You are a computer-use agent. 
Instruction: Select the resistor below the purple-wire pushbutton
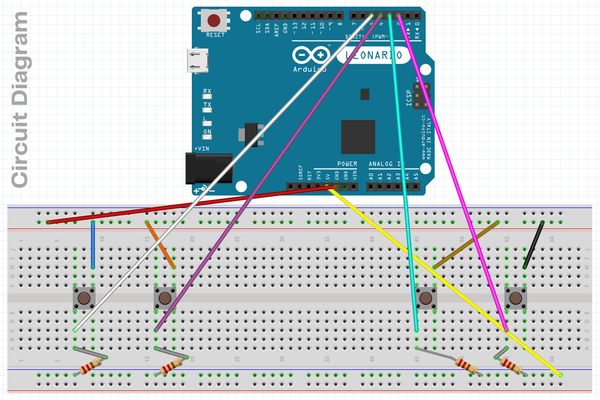coord(171,366)
